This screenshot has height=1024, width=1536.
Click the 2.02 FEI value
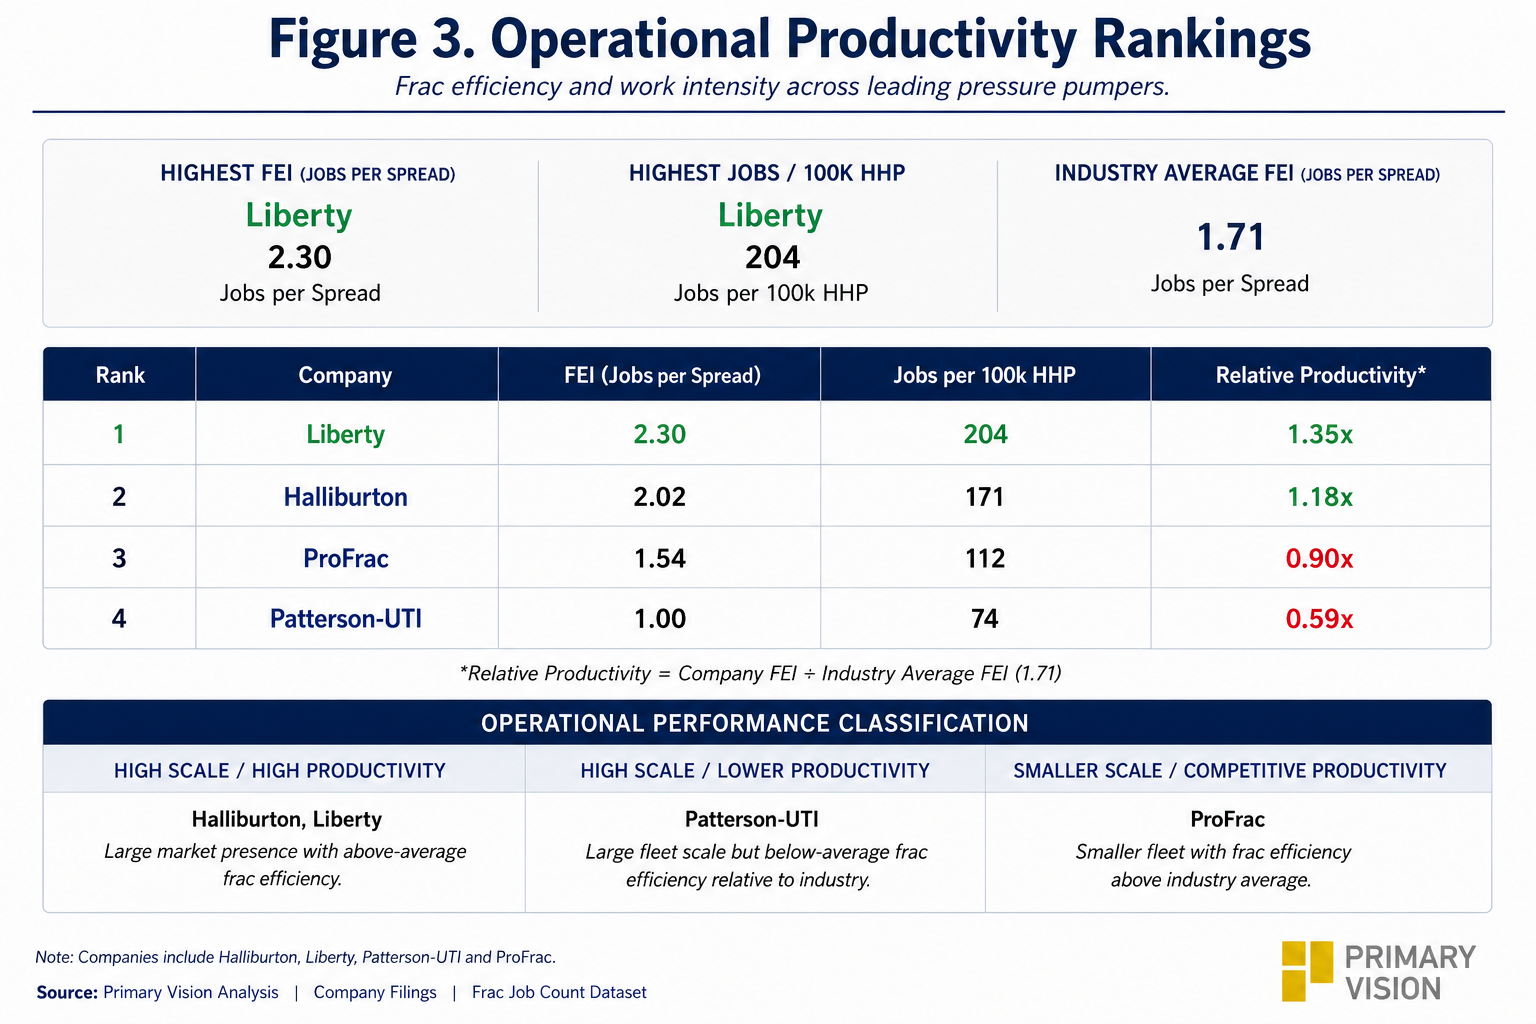(x=660, y=497)
